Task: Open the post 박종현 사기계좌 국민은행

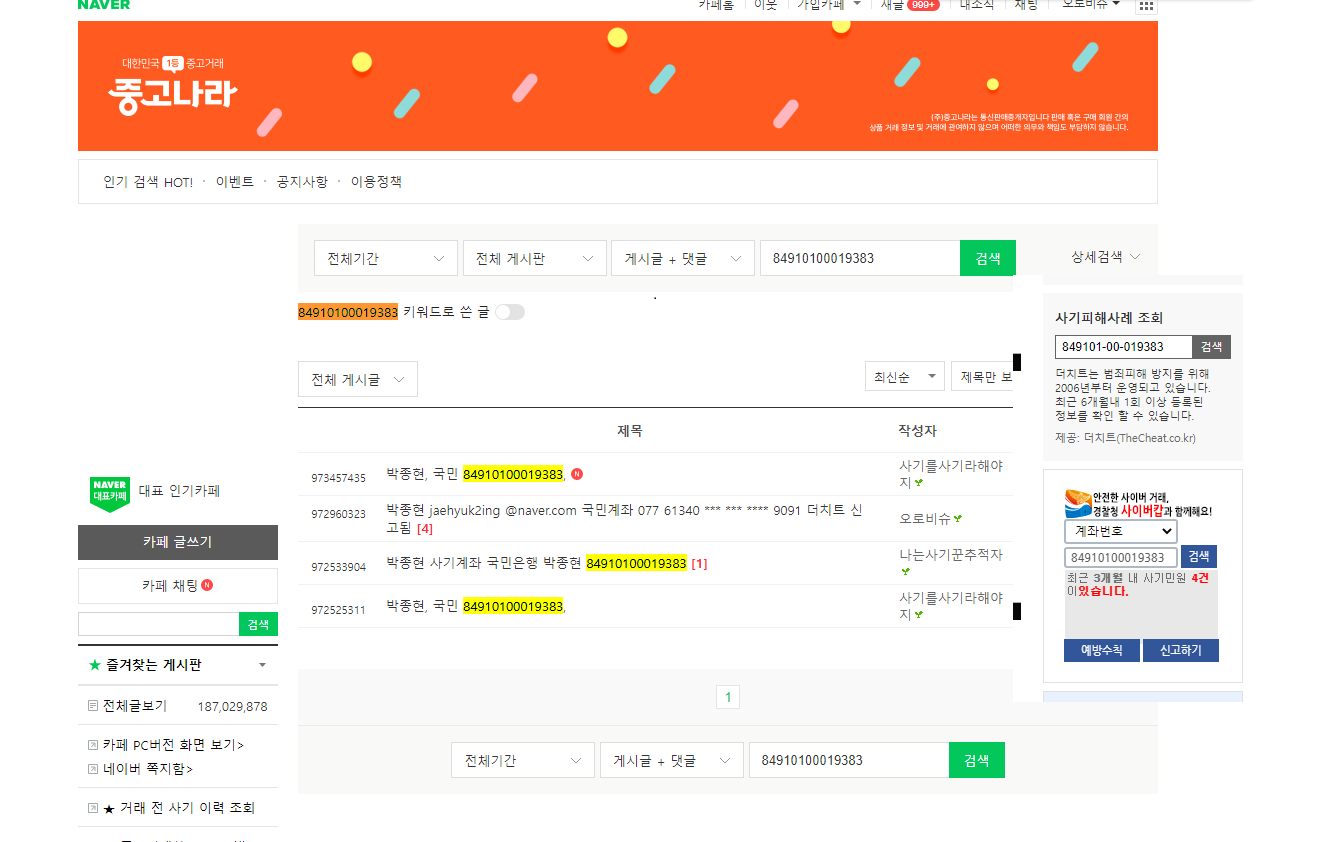Action: pos(536,563)
